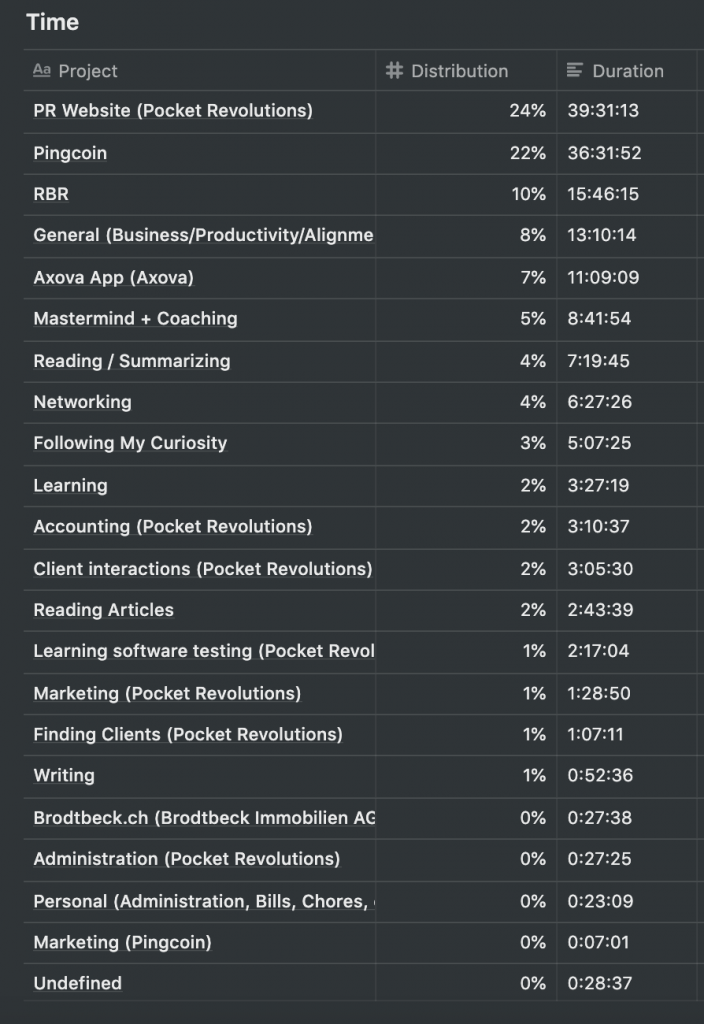
Task: Open the Marketing (Pingcoin) project
Action: [122, 942]
